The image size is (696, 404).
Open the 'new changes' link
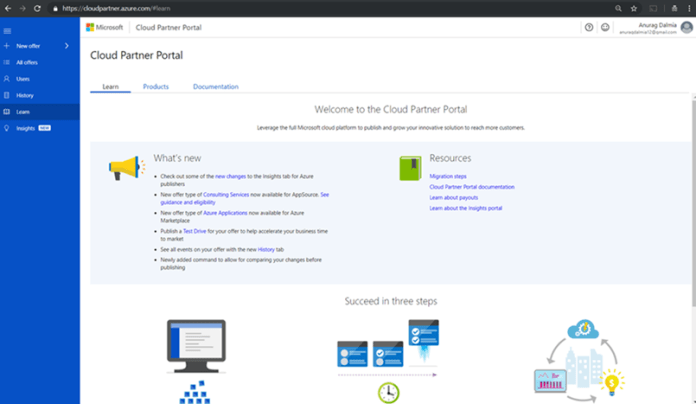[230, 176]
